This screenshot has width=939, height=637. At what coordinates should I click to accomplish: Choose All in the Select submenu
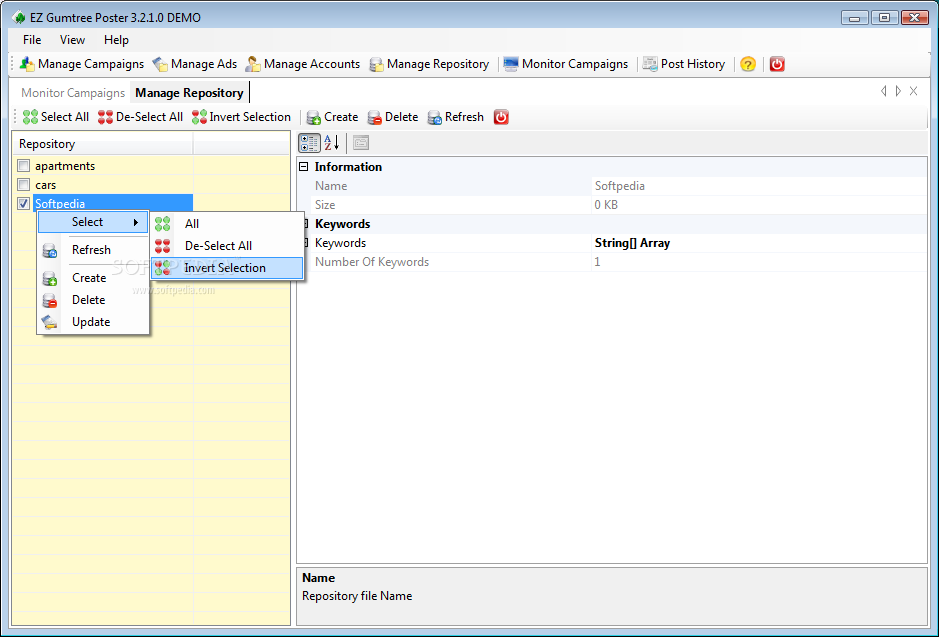[x=227, y=224]
